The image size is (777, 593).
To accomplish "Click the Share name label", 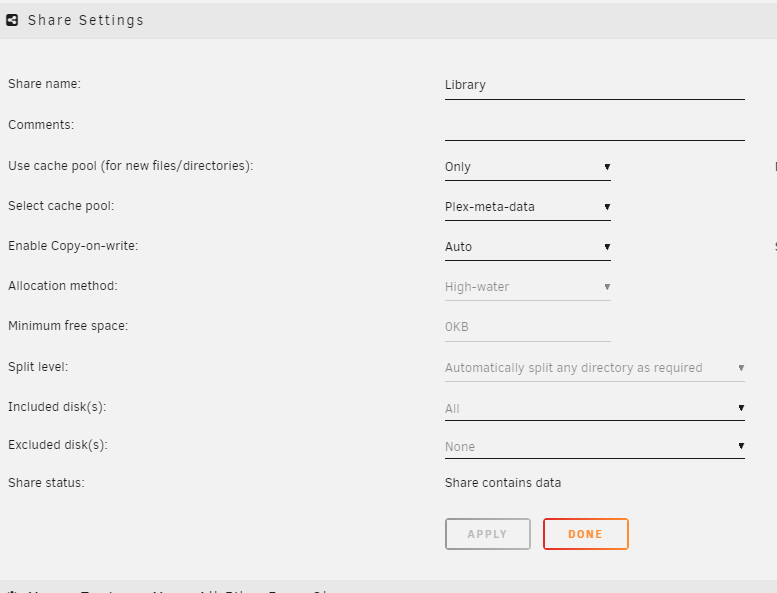I will click(44, 84).
